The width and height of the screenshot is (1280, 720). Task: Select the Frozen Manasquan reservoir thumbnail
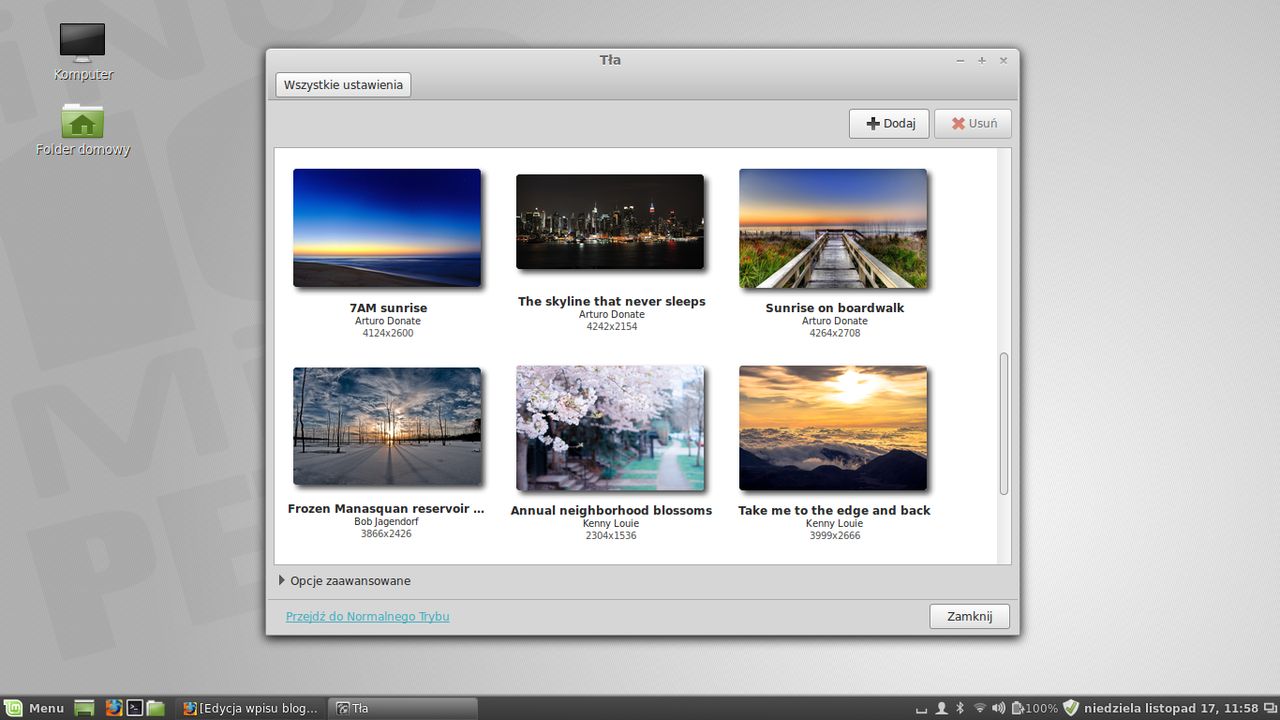click(387, 426)
